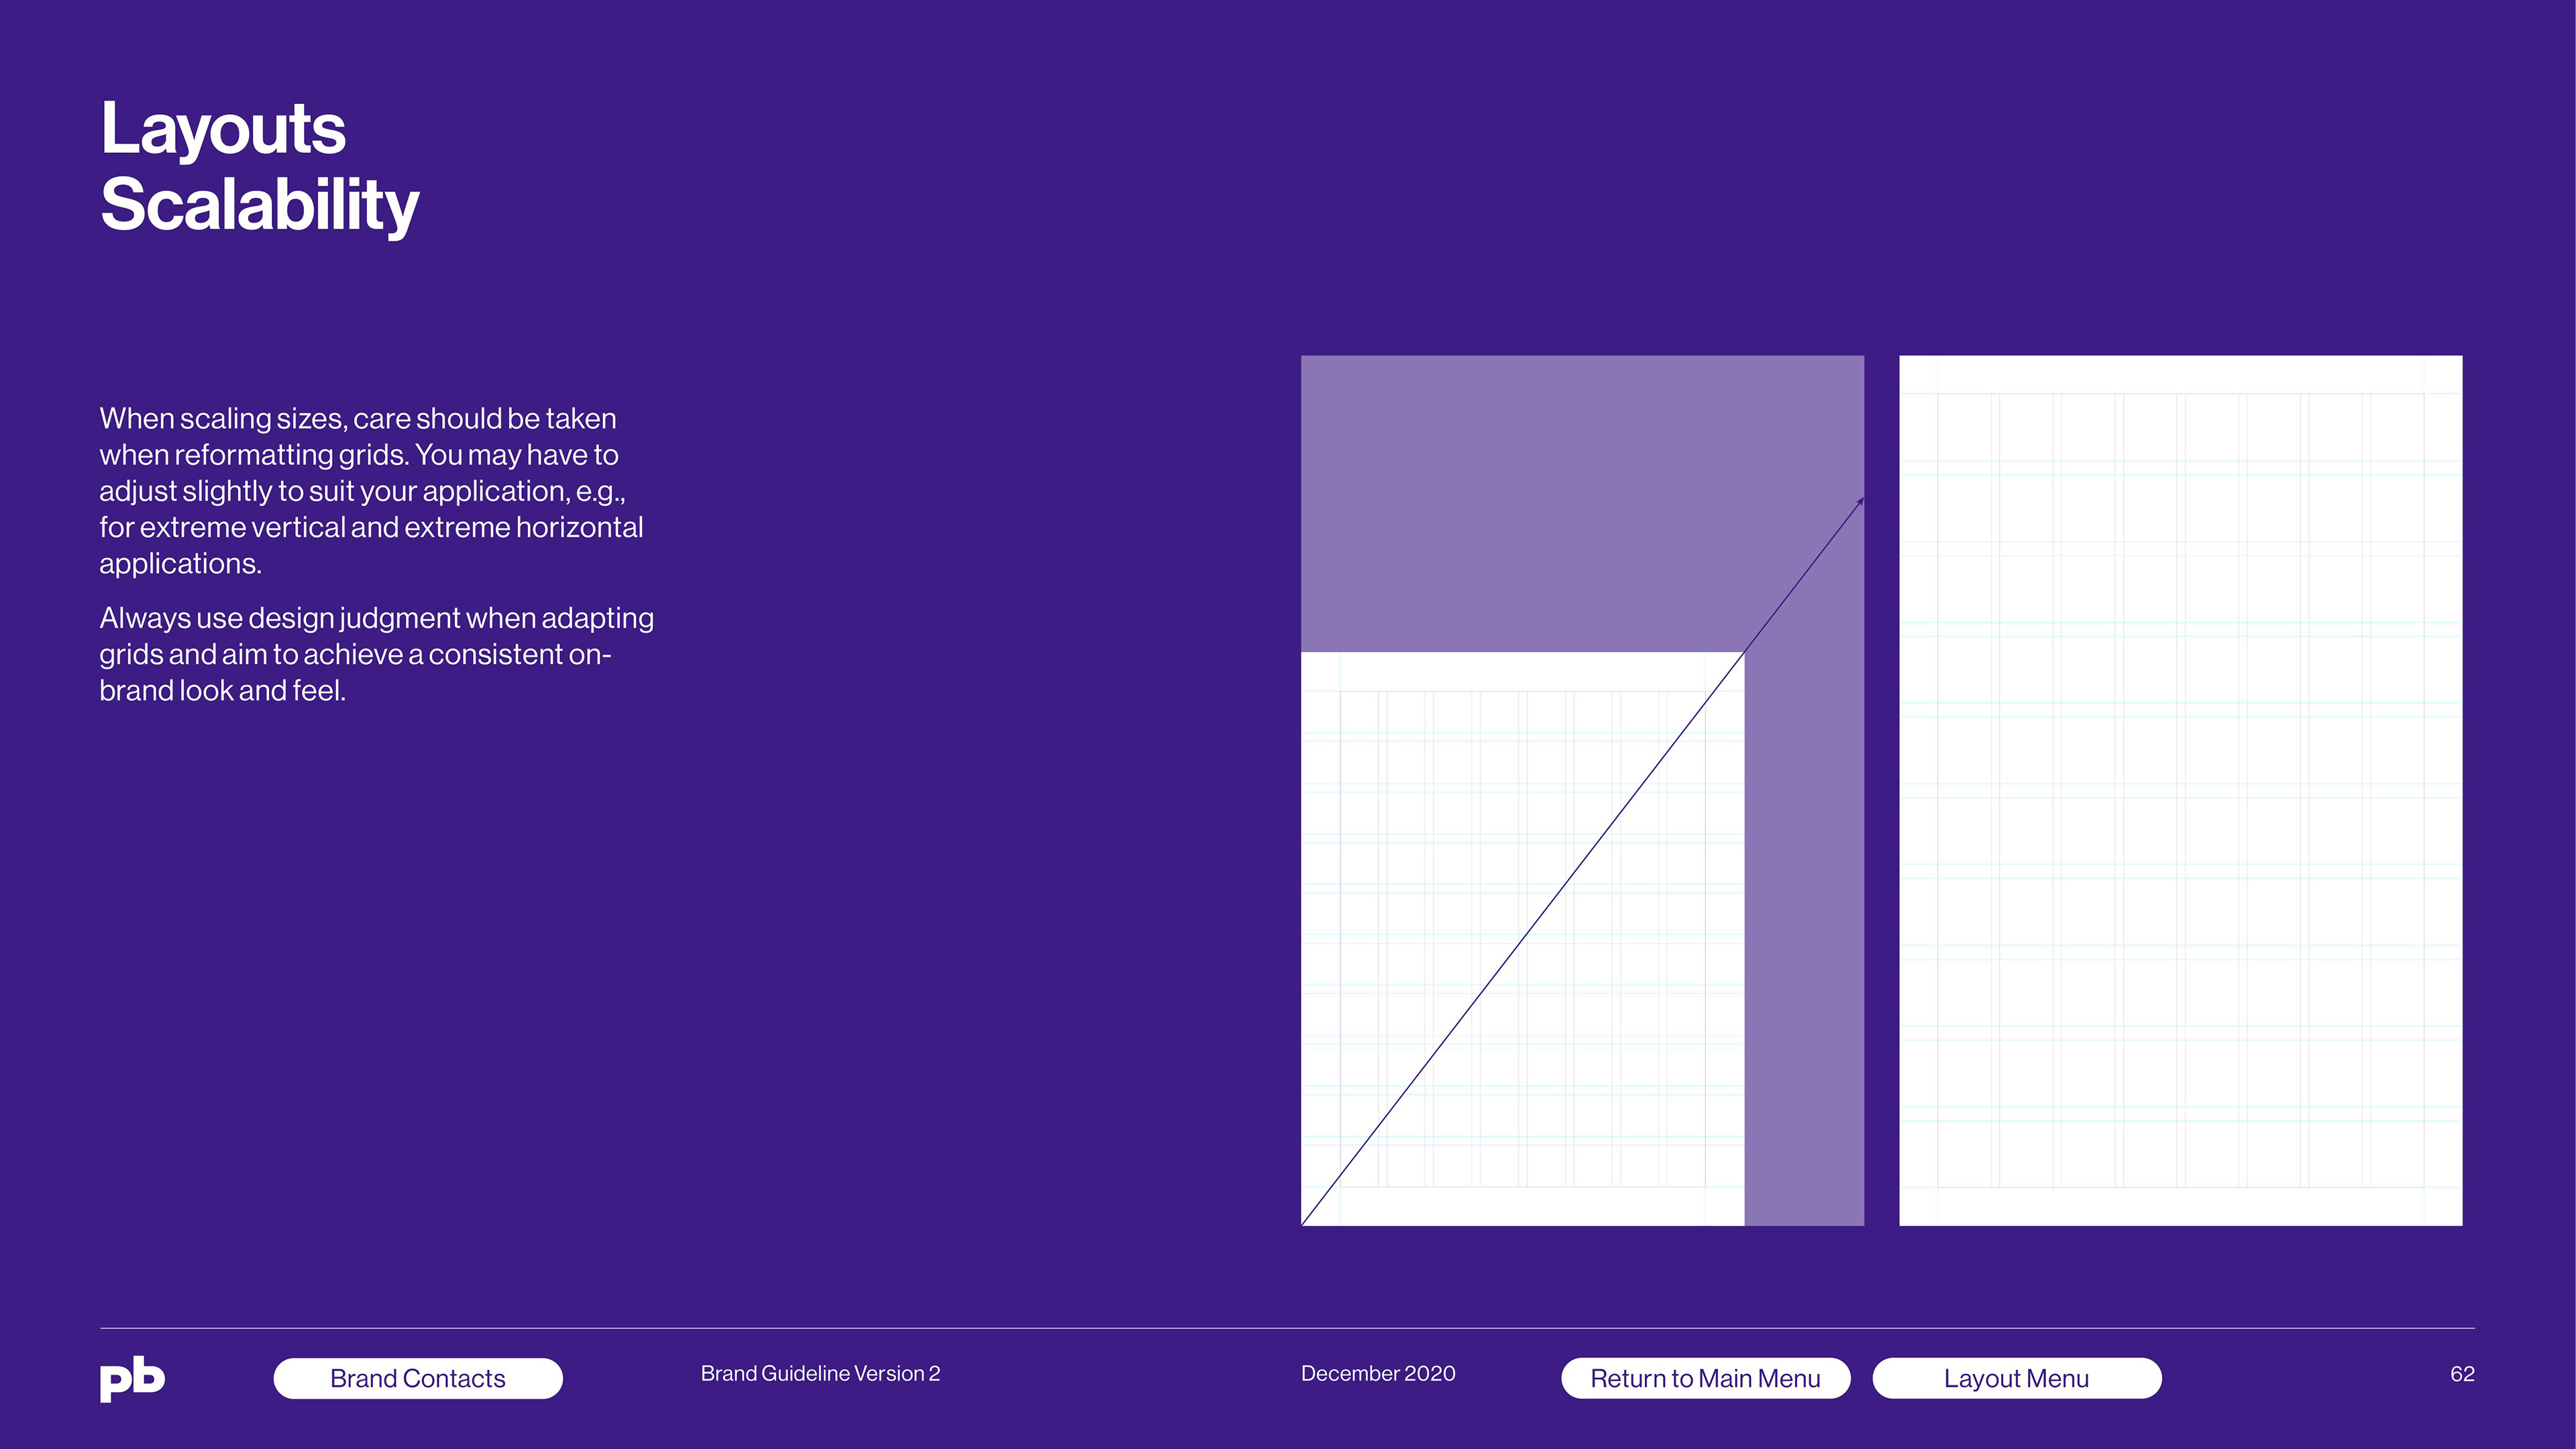This screenshot has height=1449, width=2576.
Task: Click the arrowhead tip of the diagonal line
Action: pyautogui.click(x=1862, y=499)
